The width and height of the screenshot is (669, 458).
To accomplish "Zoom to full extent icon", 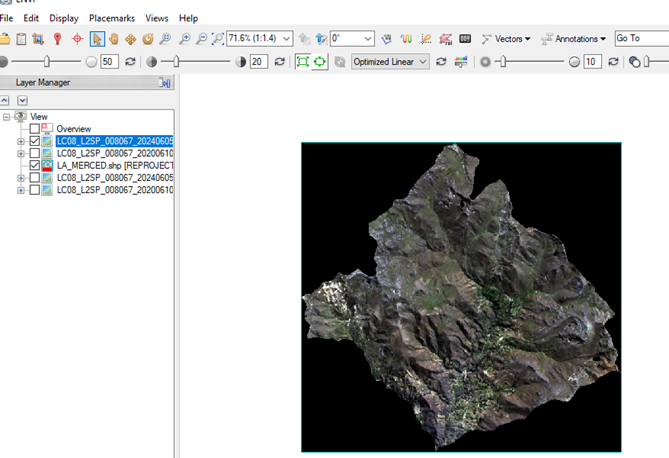I will pos(218,39).
